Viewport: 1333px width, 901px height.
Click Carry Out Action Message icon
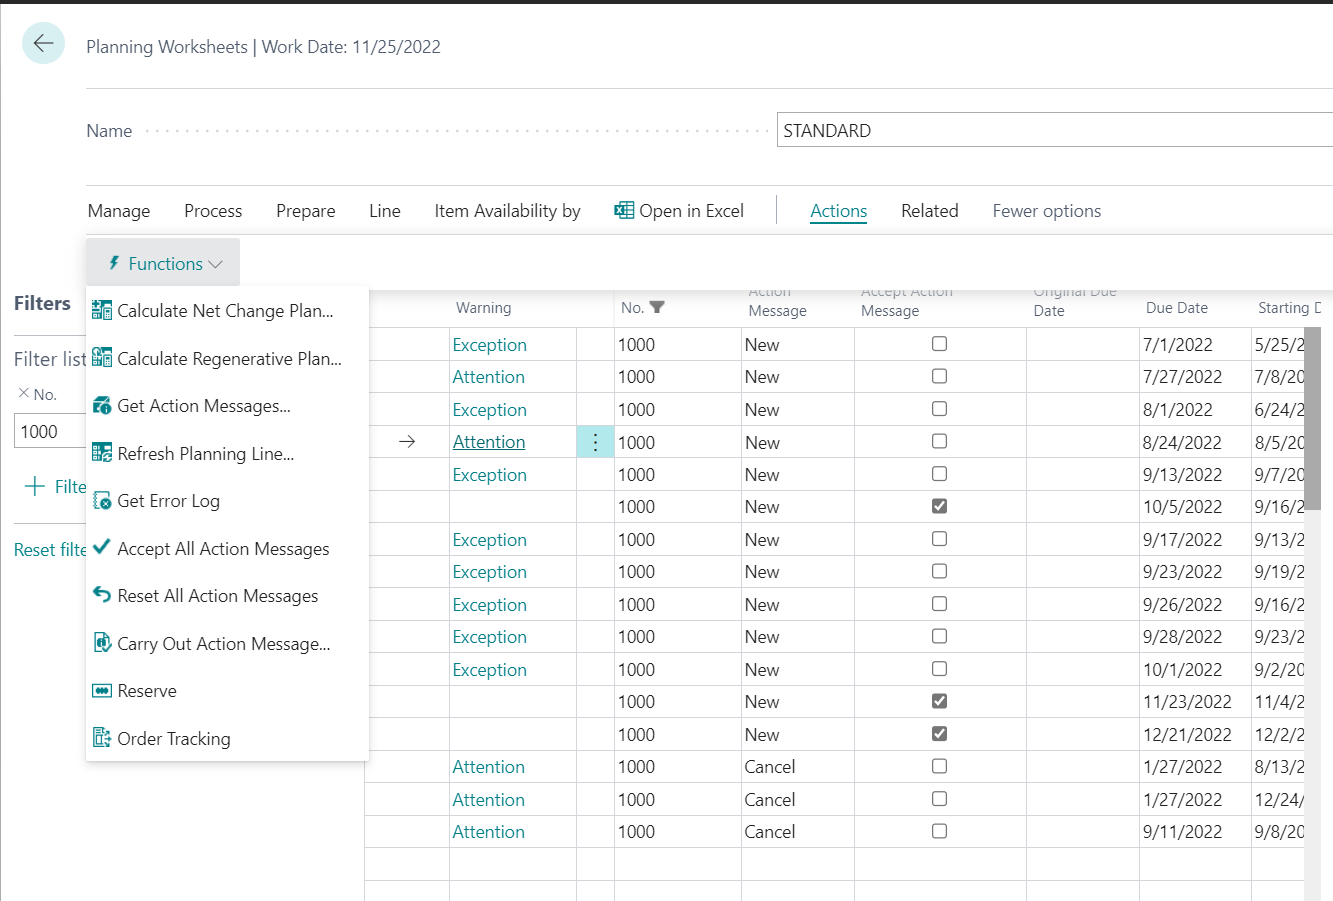pyautogui.click(x=102, y=643)
